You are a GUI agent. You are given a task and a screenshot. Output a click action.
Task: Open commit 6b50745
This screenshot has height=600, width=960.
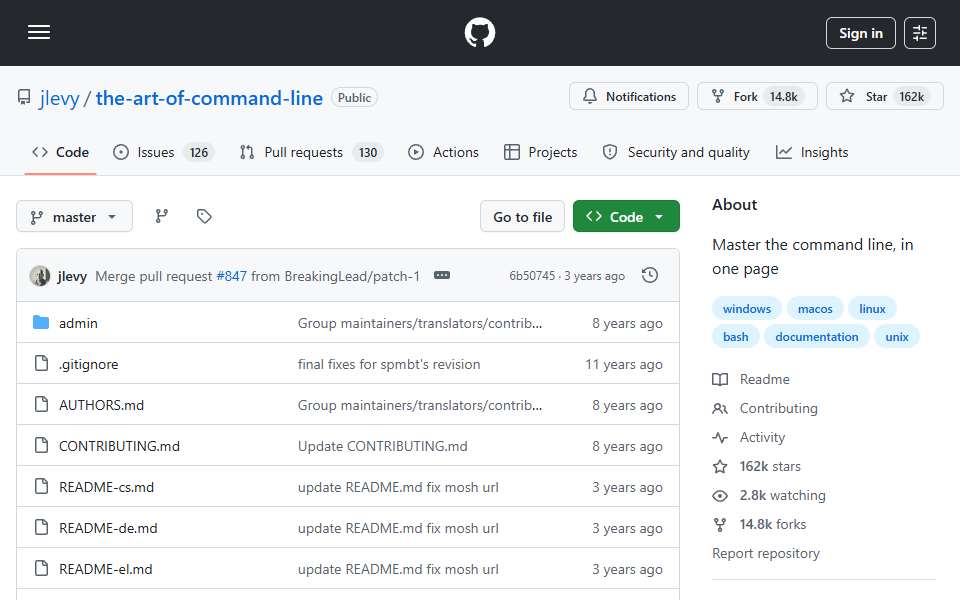(531, 276)
